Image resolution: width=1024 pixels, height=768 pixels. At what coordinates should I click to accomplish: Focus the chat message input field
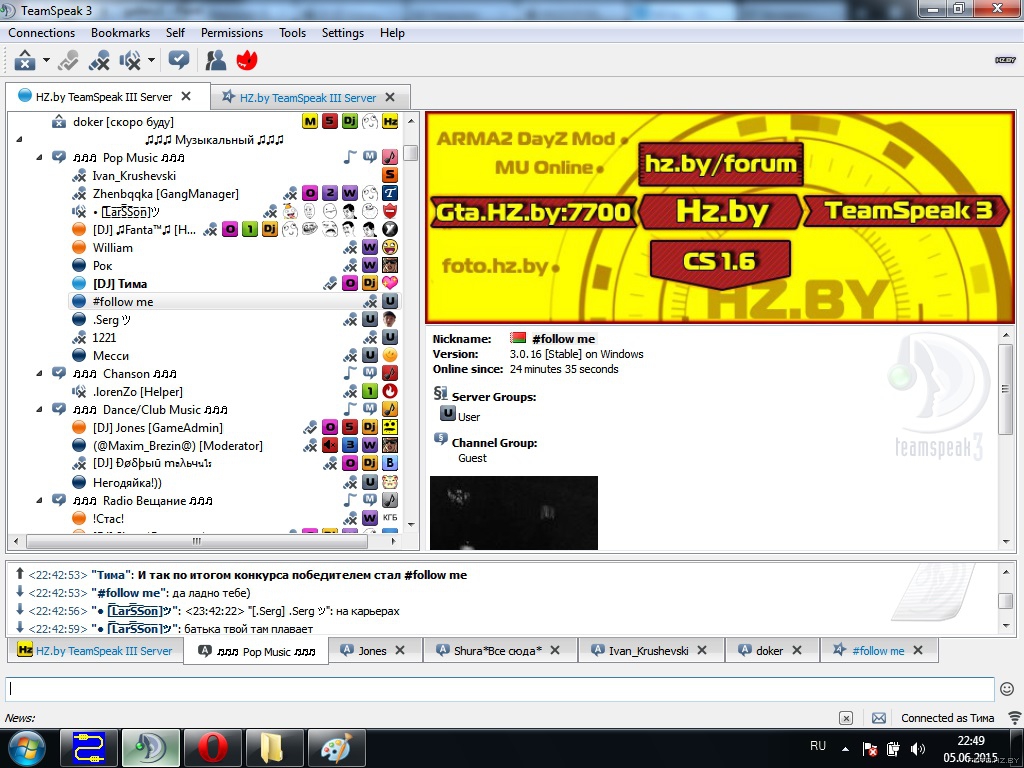tap(500, 689)
